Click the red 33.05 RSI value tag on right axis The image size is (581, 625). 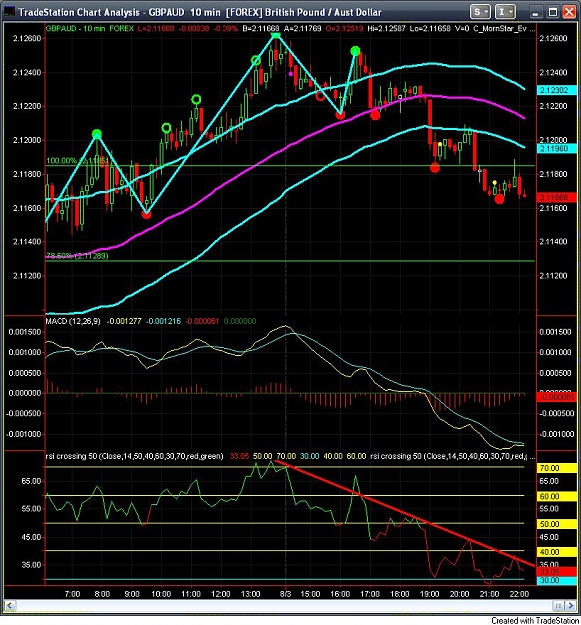[x=556, y=572]
